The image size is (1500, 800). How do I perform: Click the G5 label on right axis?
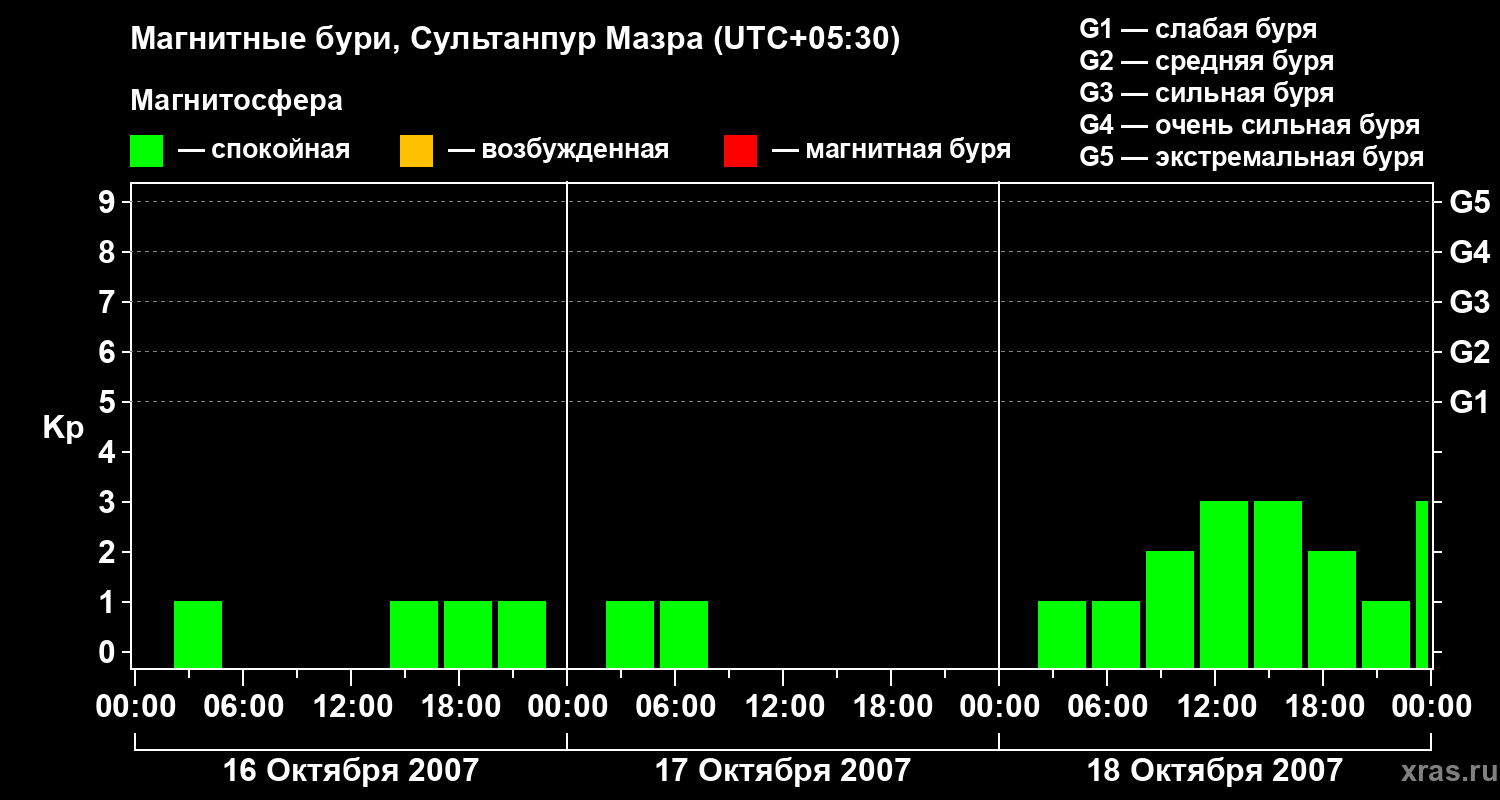coord(1469,202)
